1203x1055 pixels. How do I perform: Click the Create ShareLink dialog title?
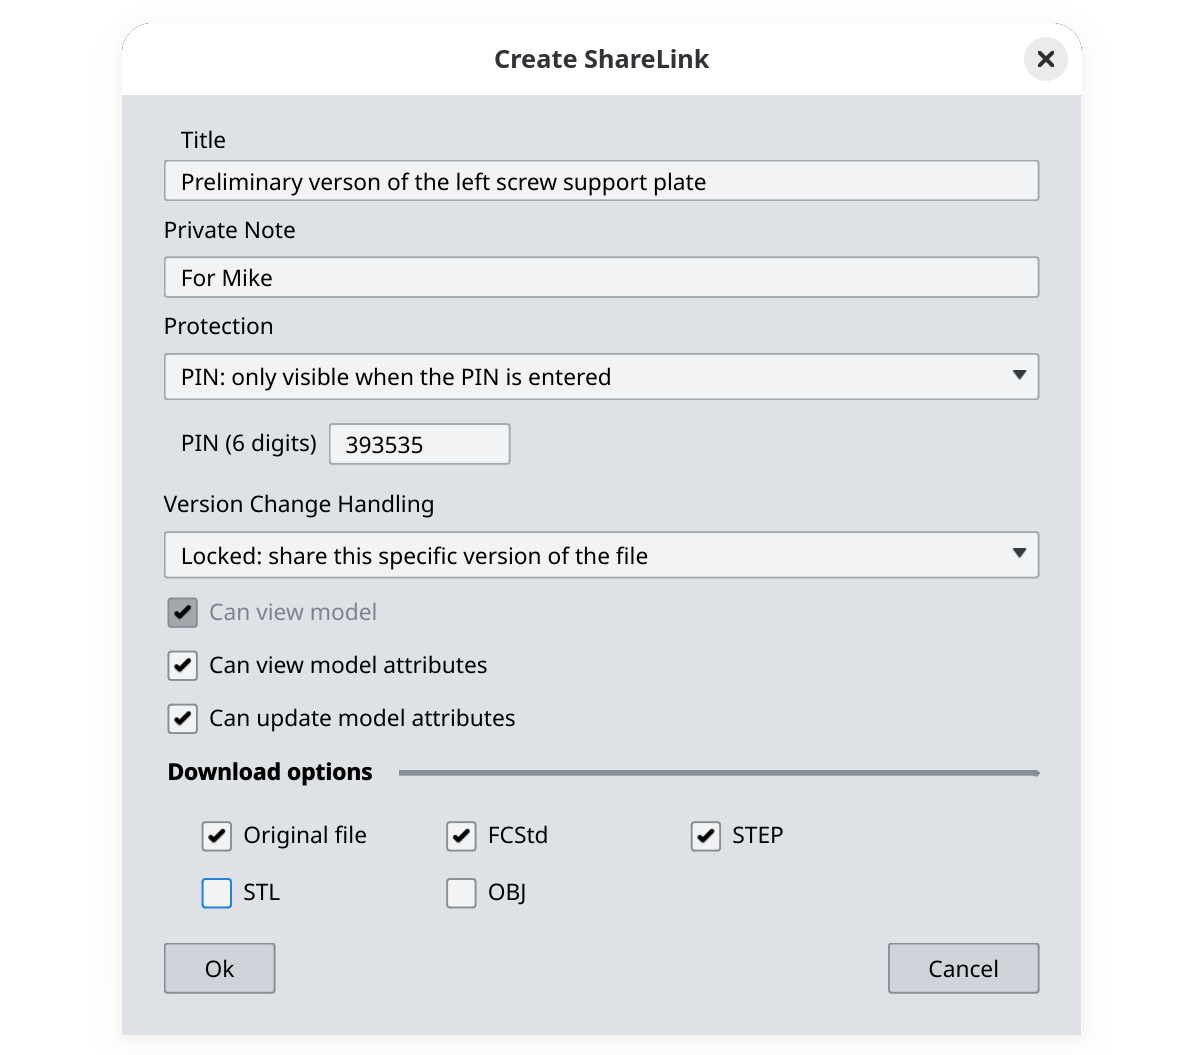(601, 59)
